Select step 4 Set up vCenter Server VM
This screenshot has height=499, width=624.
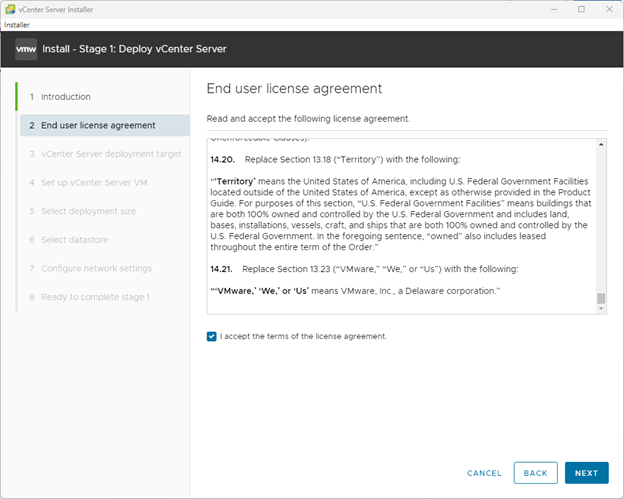point(105,183)
